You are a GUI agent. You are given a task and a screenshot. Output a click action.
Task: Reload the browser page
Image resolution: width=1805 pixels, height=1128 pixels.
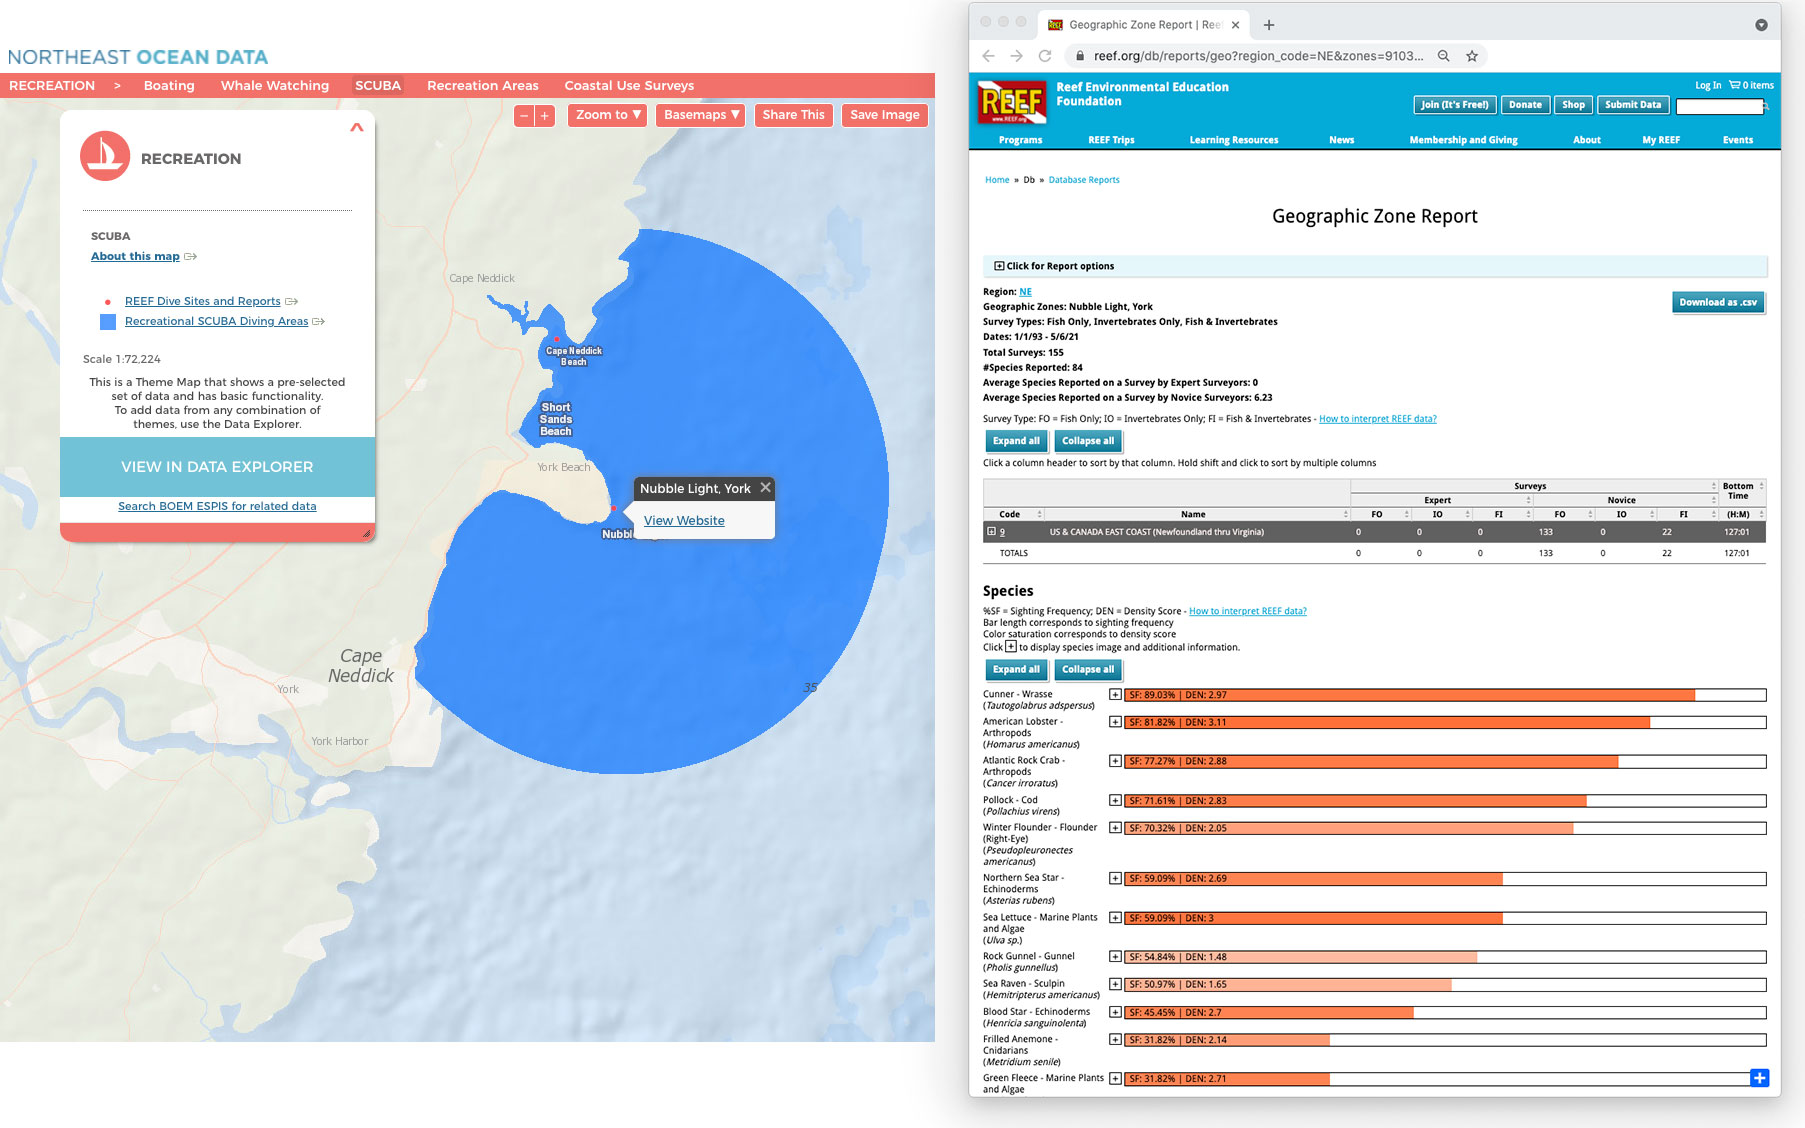tap(1045, 56)
